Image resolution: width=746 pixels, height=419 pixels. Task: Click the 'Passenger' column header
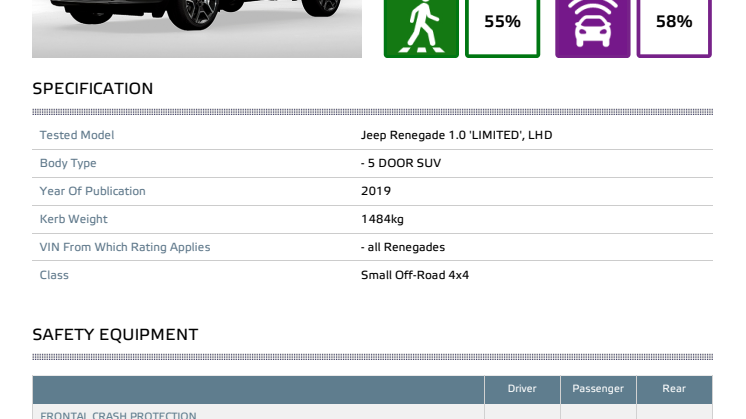(x=598, y=389)
